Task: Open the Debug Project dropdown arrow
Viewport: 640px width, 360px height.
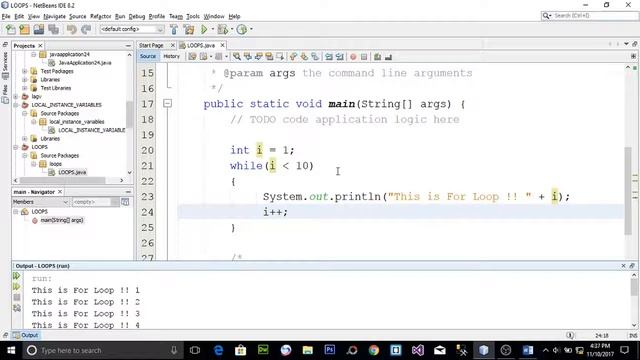Action: [231, 29]
